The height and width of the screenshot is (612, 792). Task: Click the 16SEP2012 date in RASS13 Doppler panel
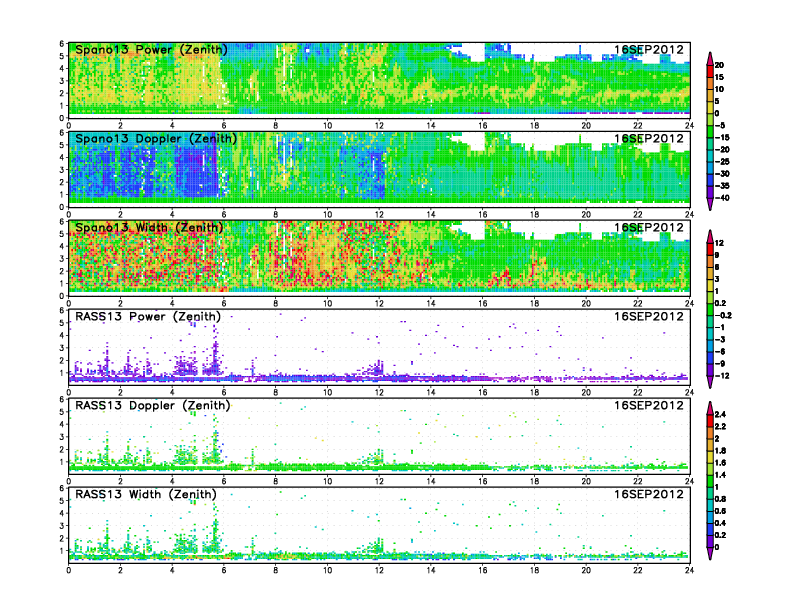point(649,405)
